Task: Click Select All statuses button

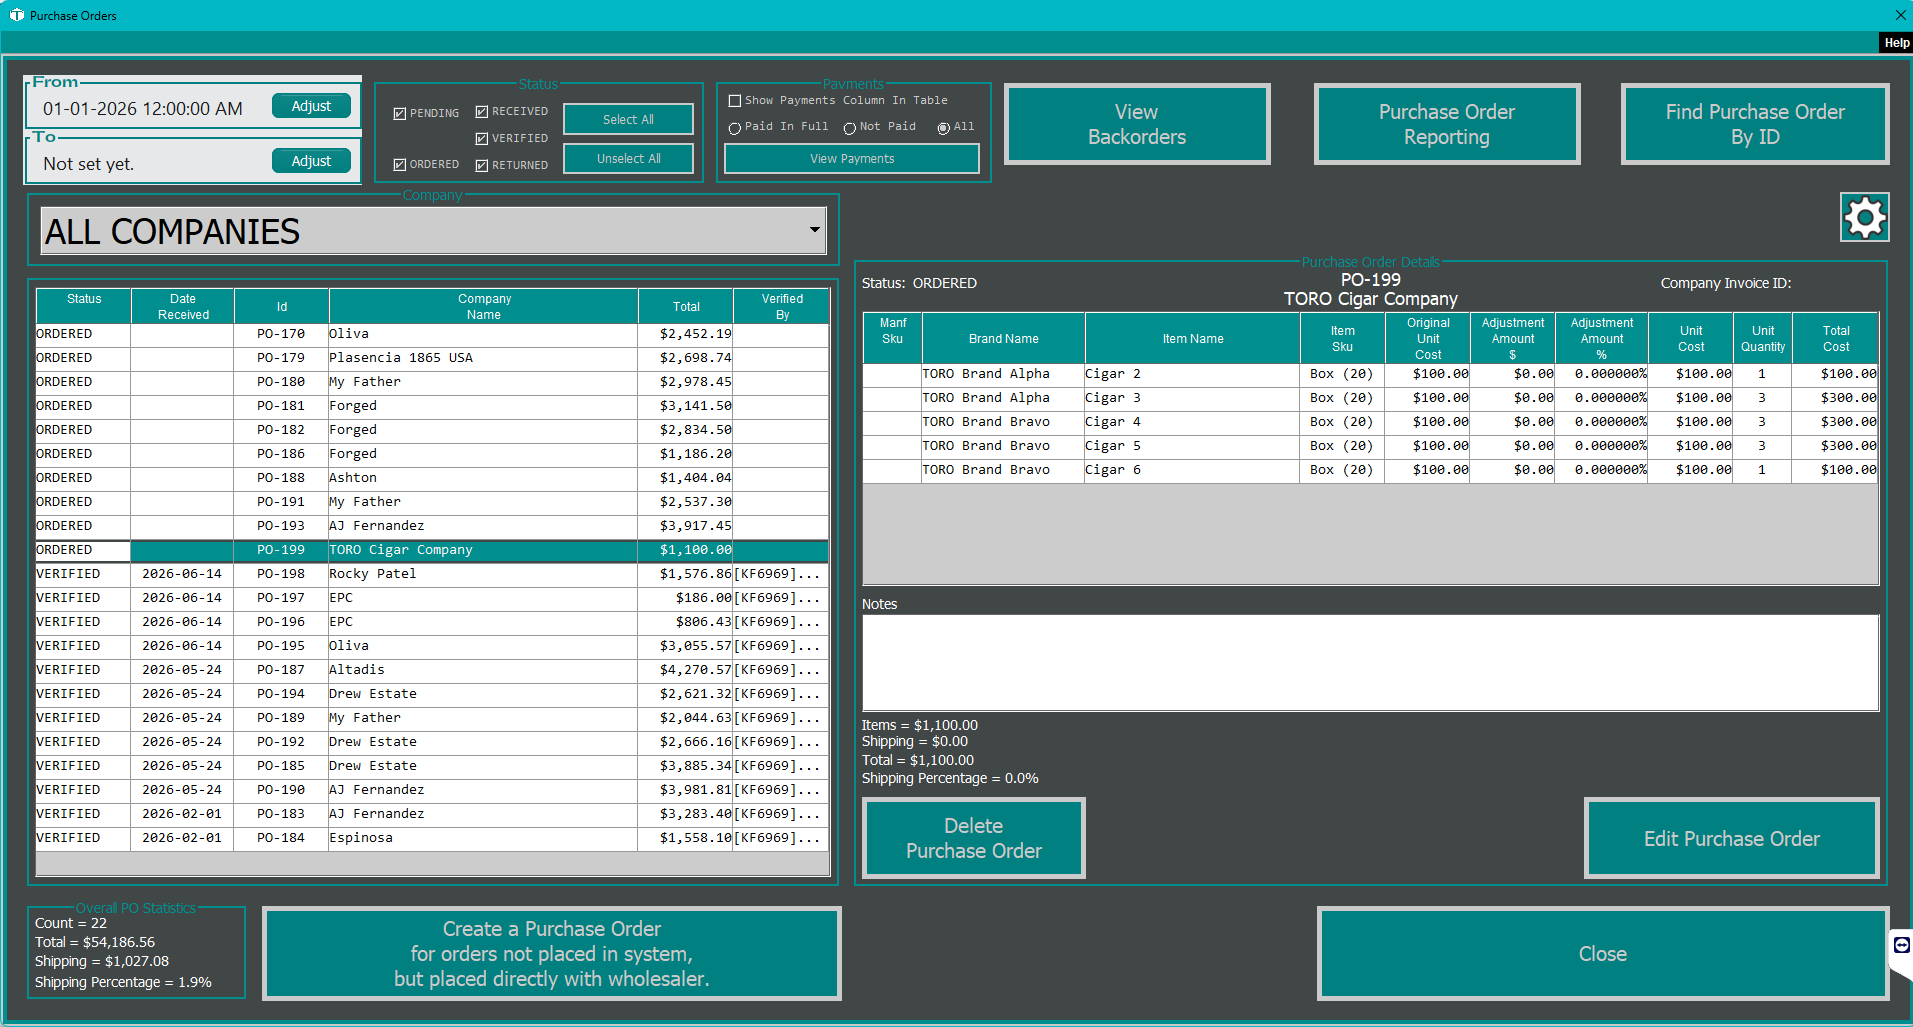Action: [x=628, y=119]
